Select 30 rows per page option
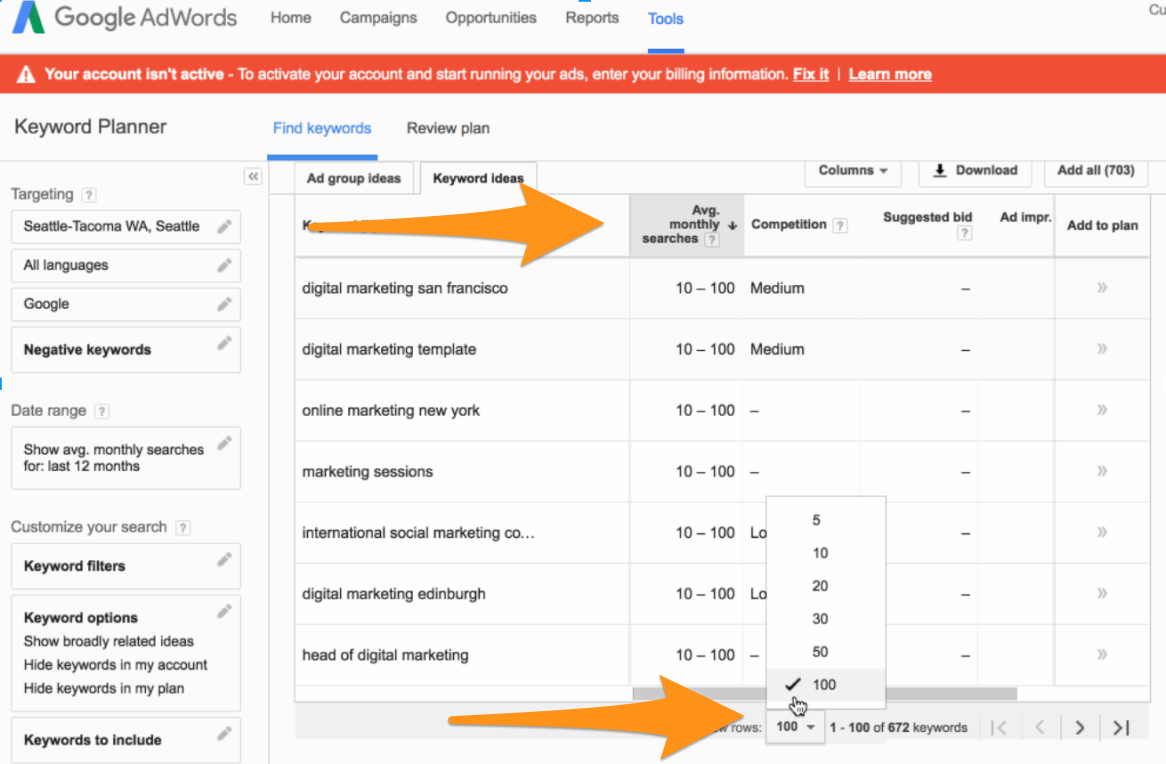This screenshot has width=1166, height=764. [826, 618]
